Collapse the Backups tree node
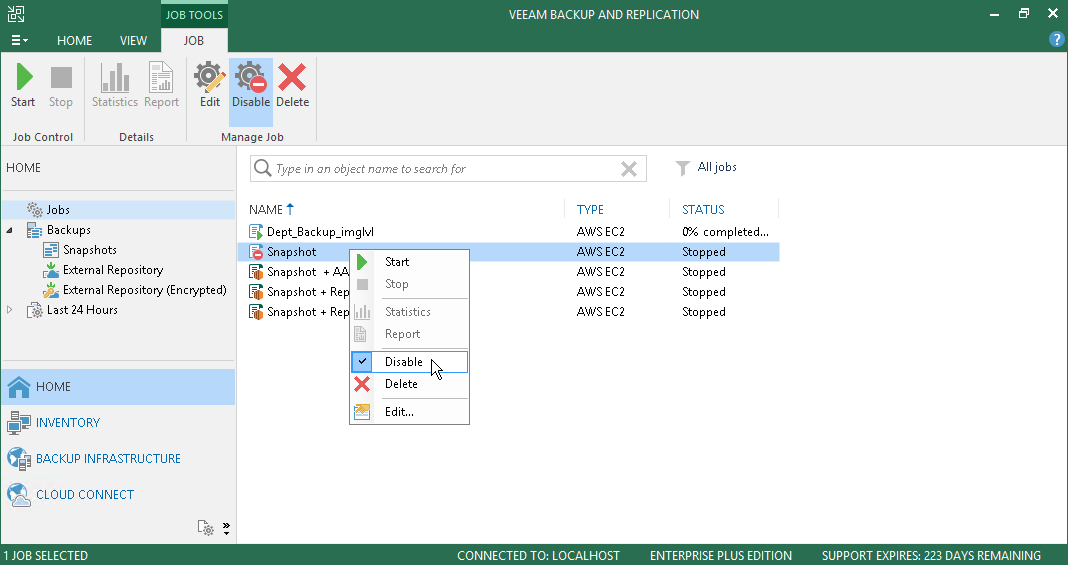 [x=9, y=230]
